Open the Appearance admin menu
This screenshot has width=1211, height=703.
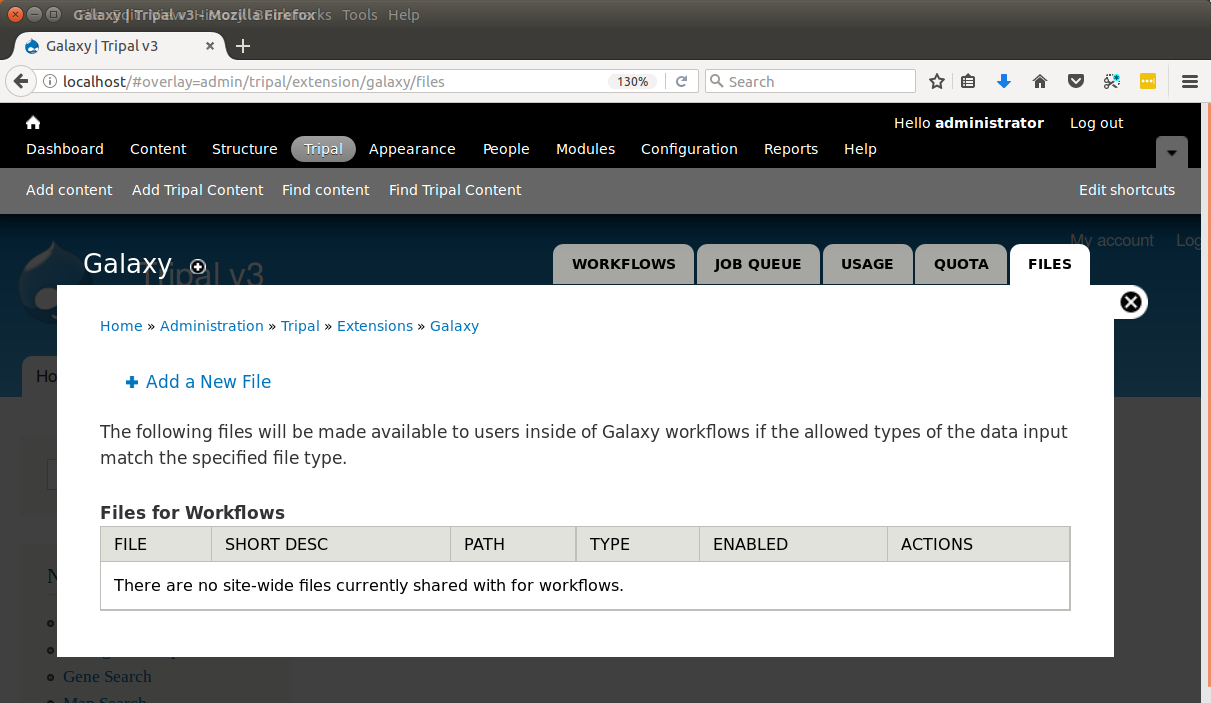coord(412,149)
